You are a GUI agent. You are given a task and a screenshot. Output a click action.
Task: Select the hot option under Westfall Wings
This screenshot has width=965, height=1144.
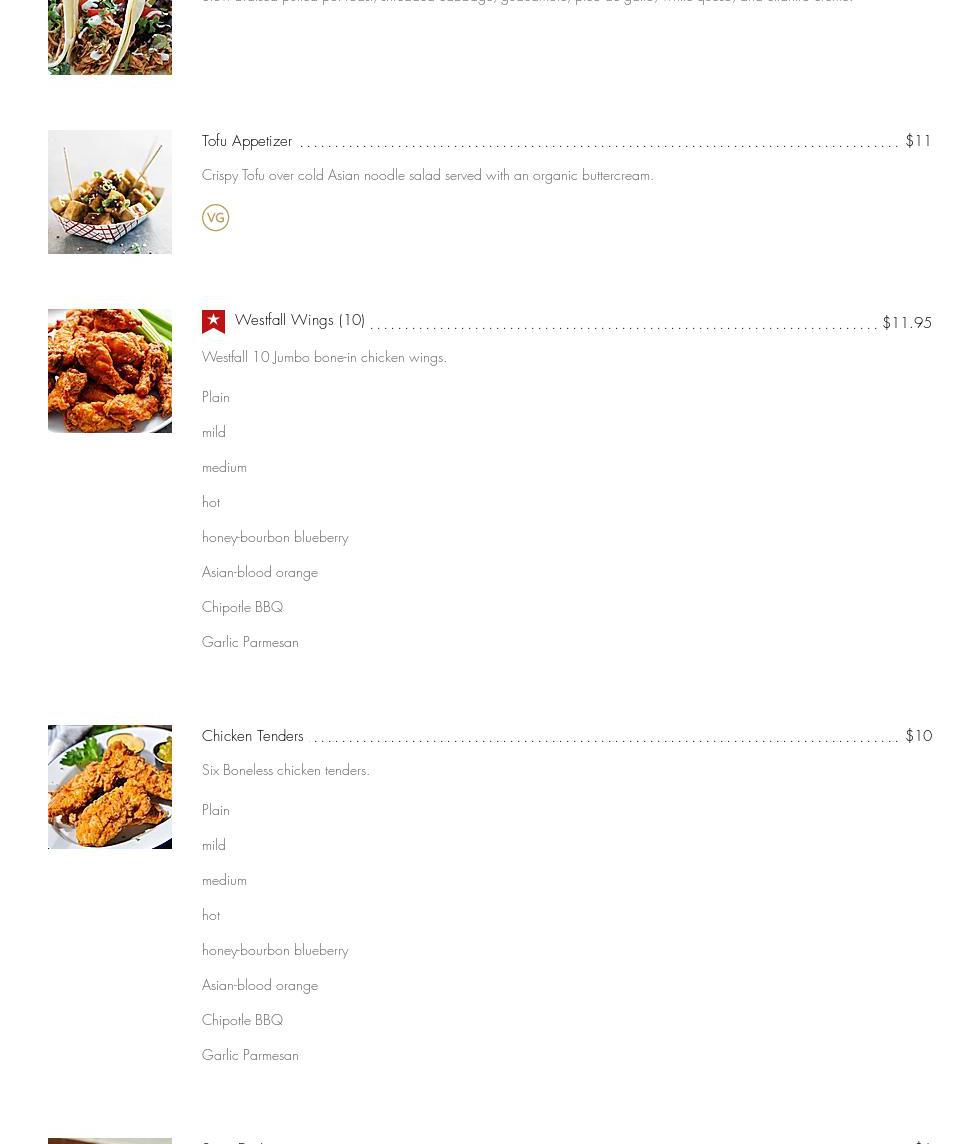pyautogui.click(x=211, y=502)
